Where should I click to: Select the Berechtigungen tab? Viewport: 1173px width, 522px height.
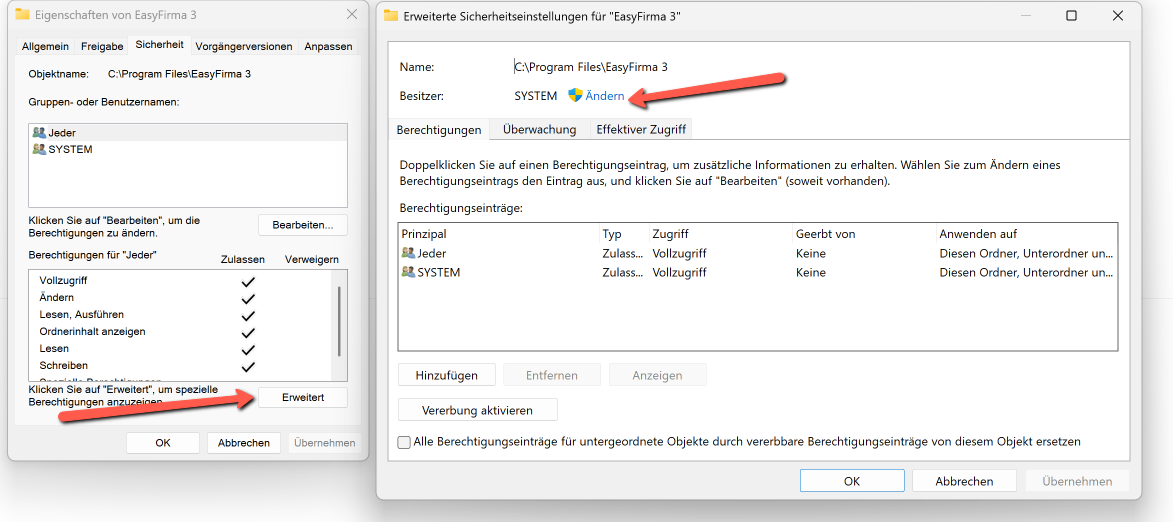pos(439,129)
